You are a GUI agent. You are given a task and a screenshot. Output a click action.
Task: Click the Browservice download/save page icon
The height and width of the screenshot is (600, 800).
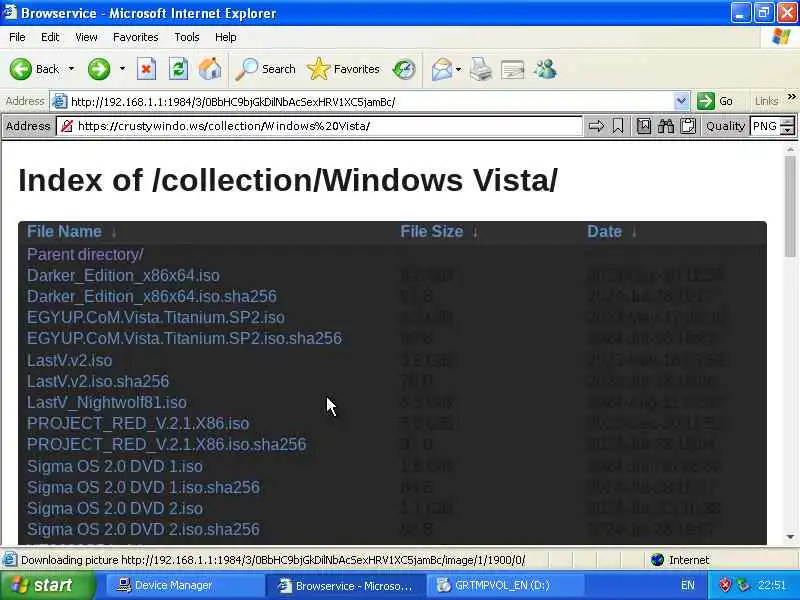click(644, 126)
